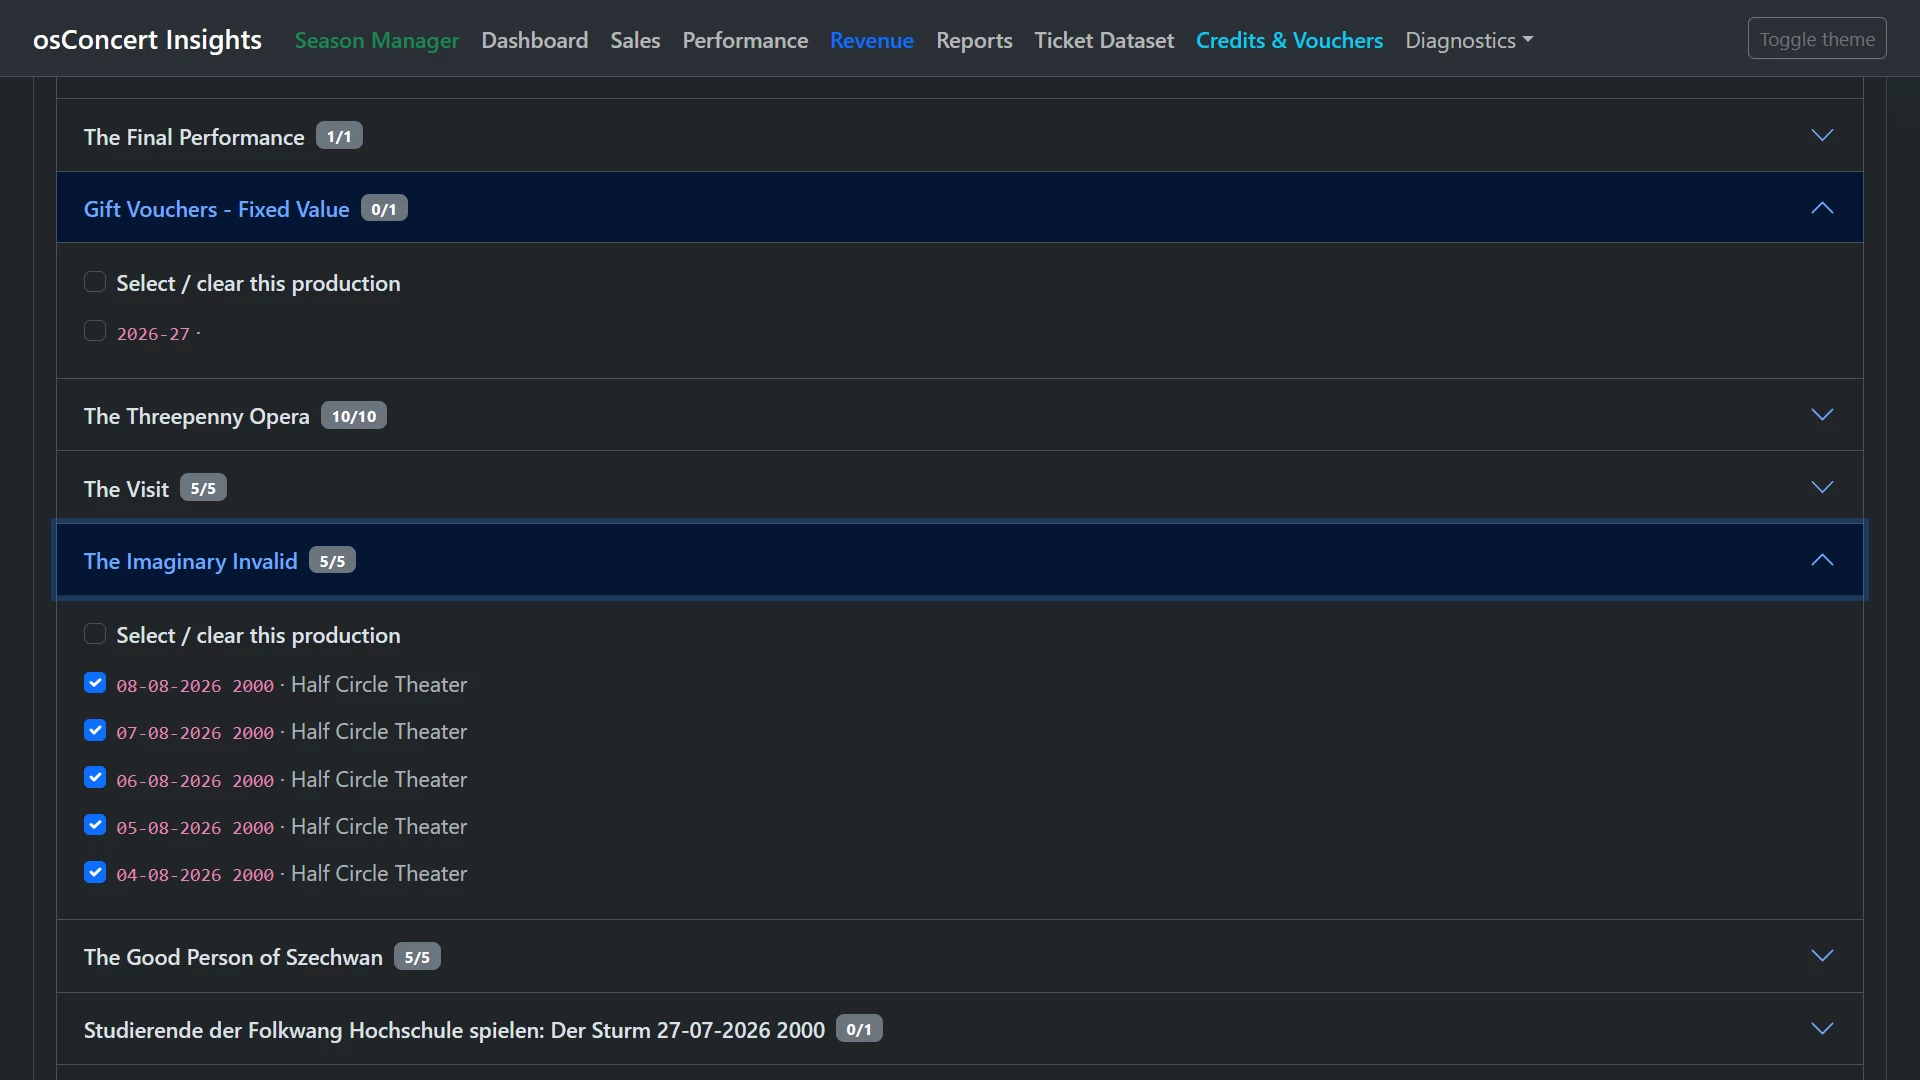Screen dimensions: 1920x1080
Task: Click The Final Performance production title
Action: (194, 137)
